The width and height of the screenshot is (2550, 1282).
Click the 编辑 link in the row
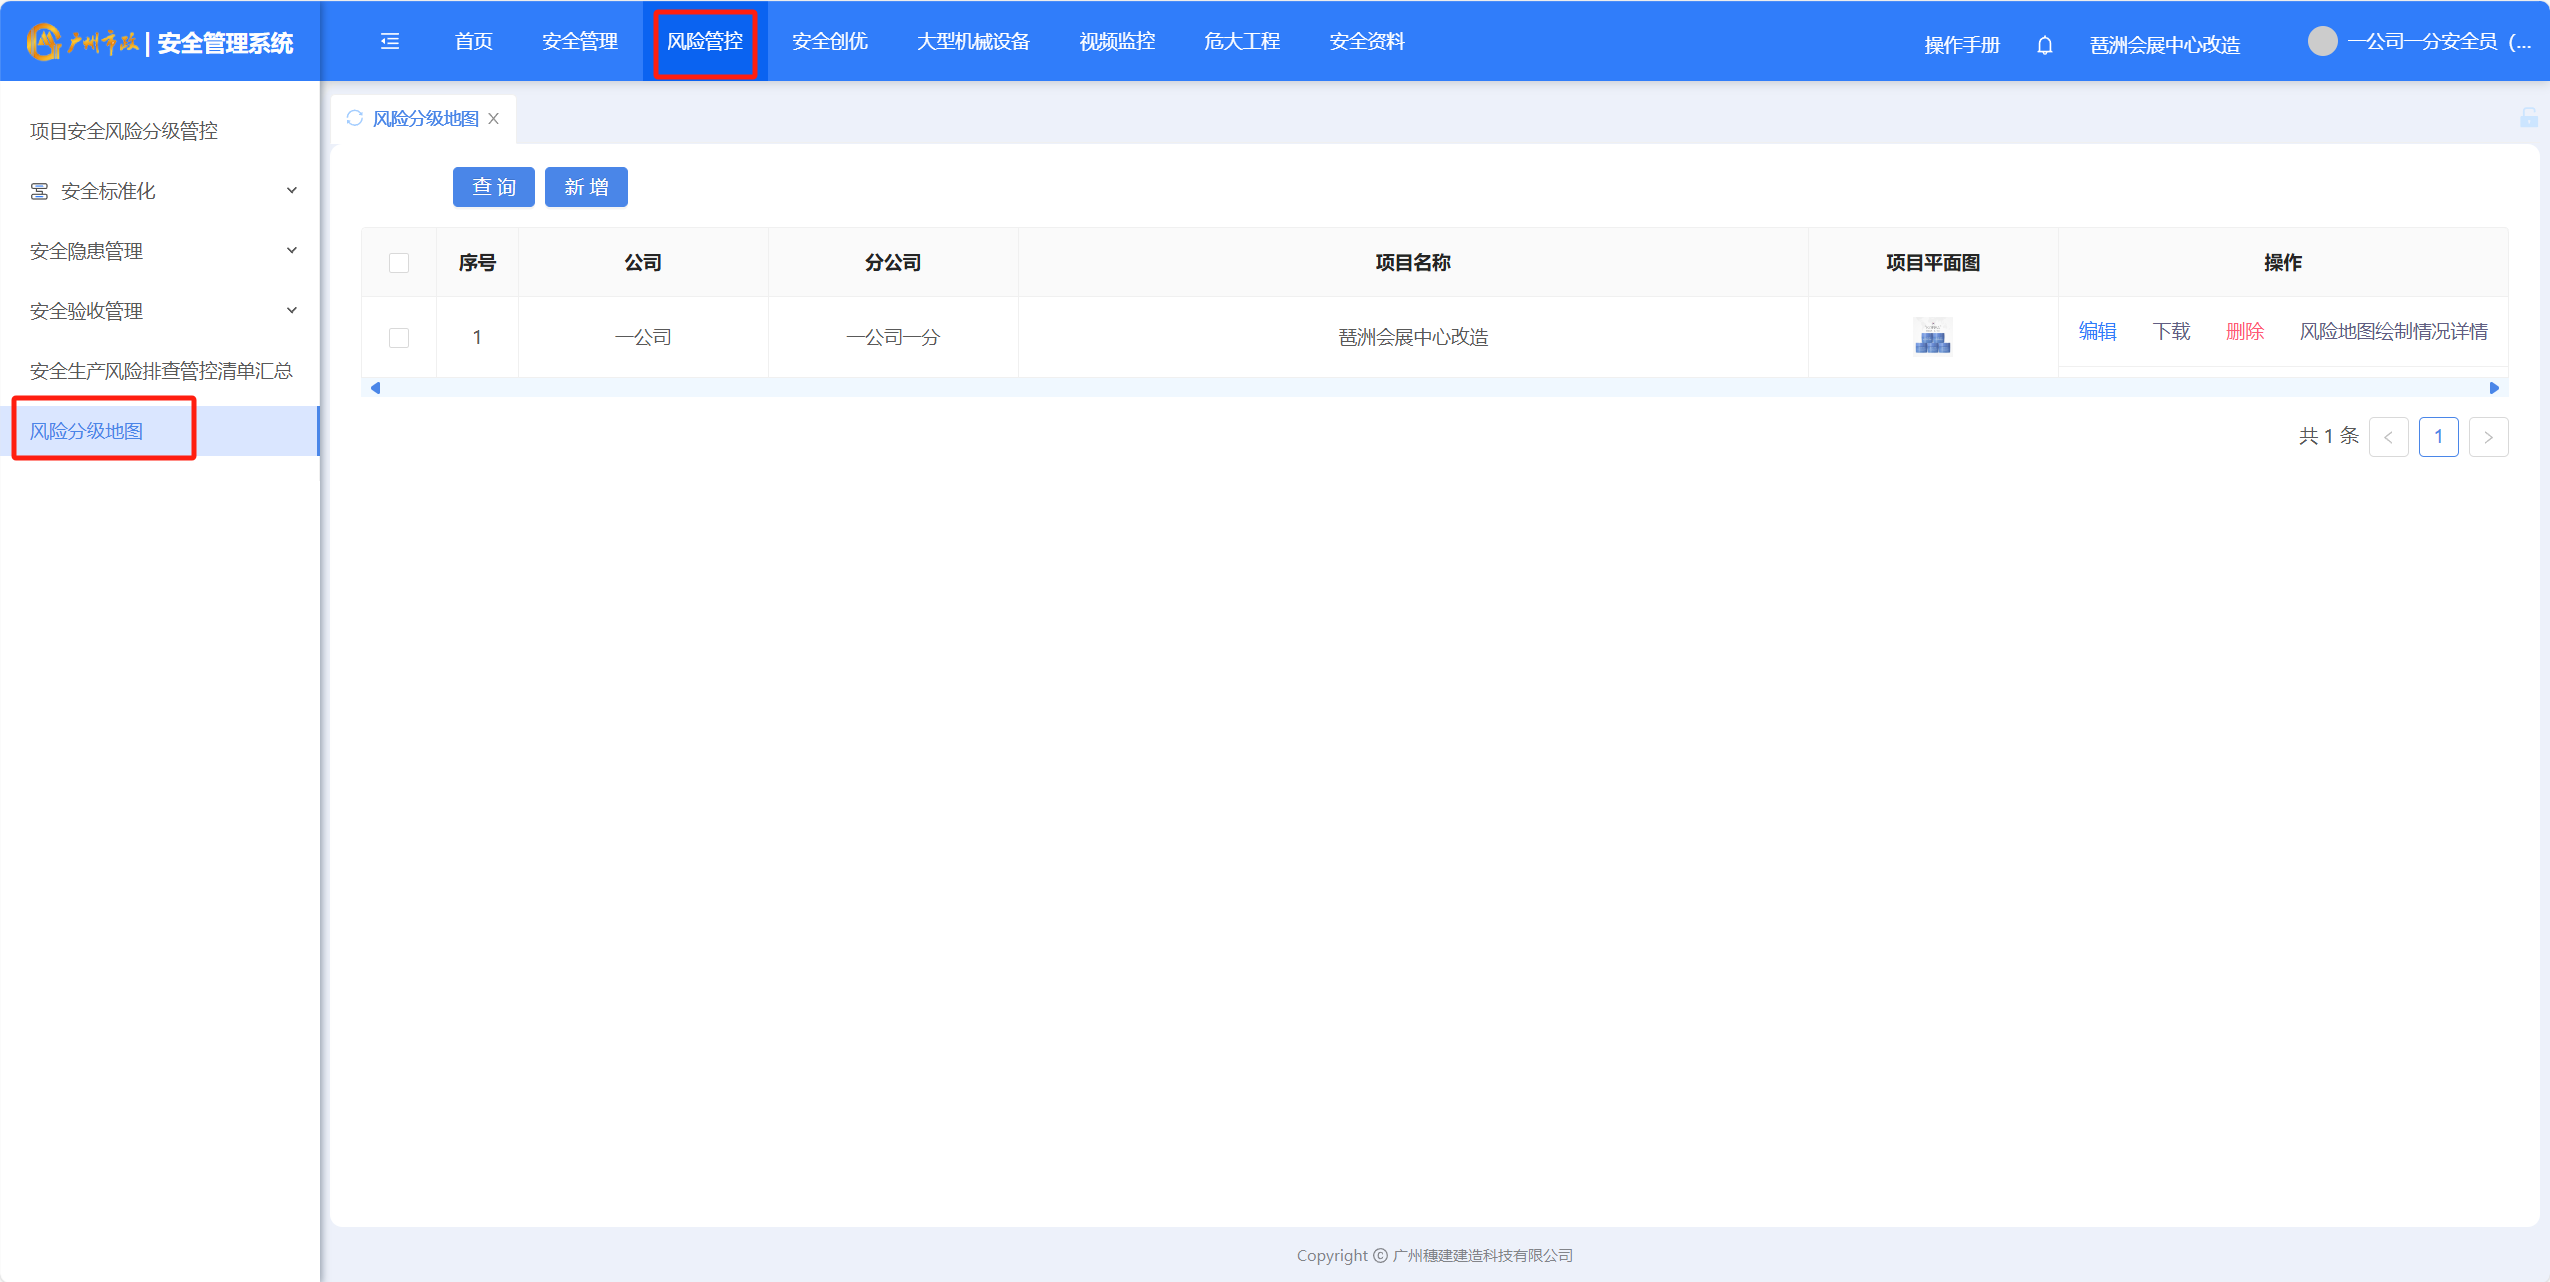coord(2097,332)
